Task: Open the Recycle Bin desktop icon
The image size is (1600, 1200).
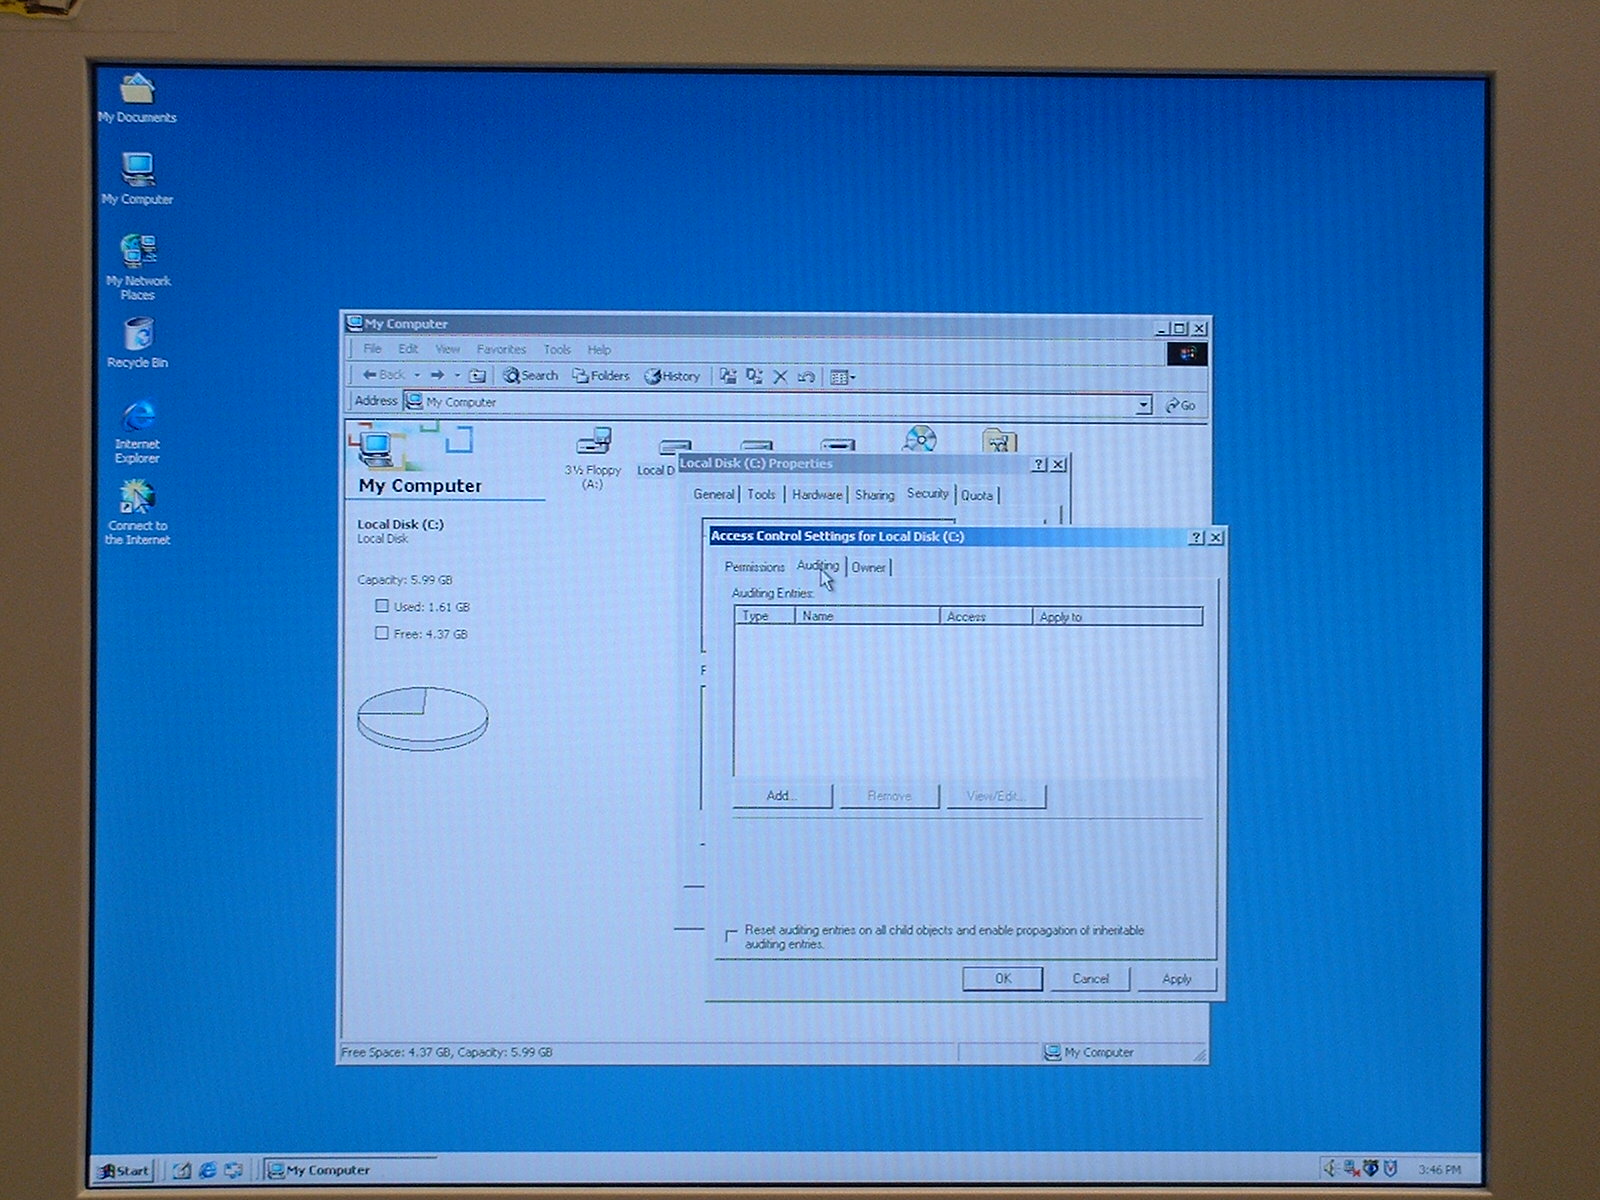Action: (138, 335)
